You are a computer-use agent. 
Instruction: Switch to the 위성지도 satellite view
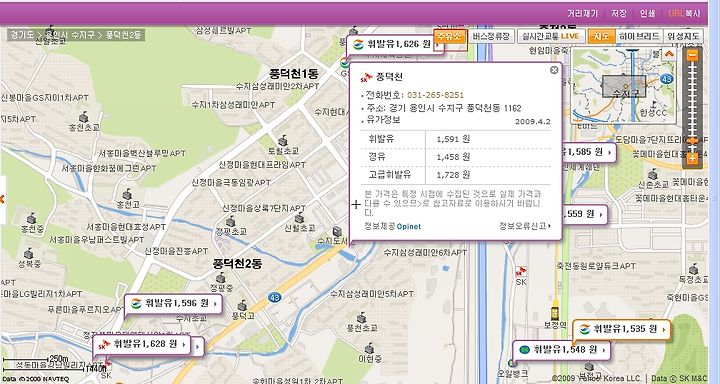pos(683,36)
